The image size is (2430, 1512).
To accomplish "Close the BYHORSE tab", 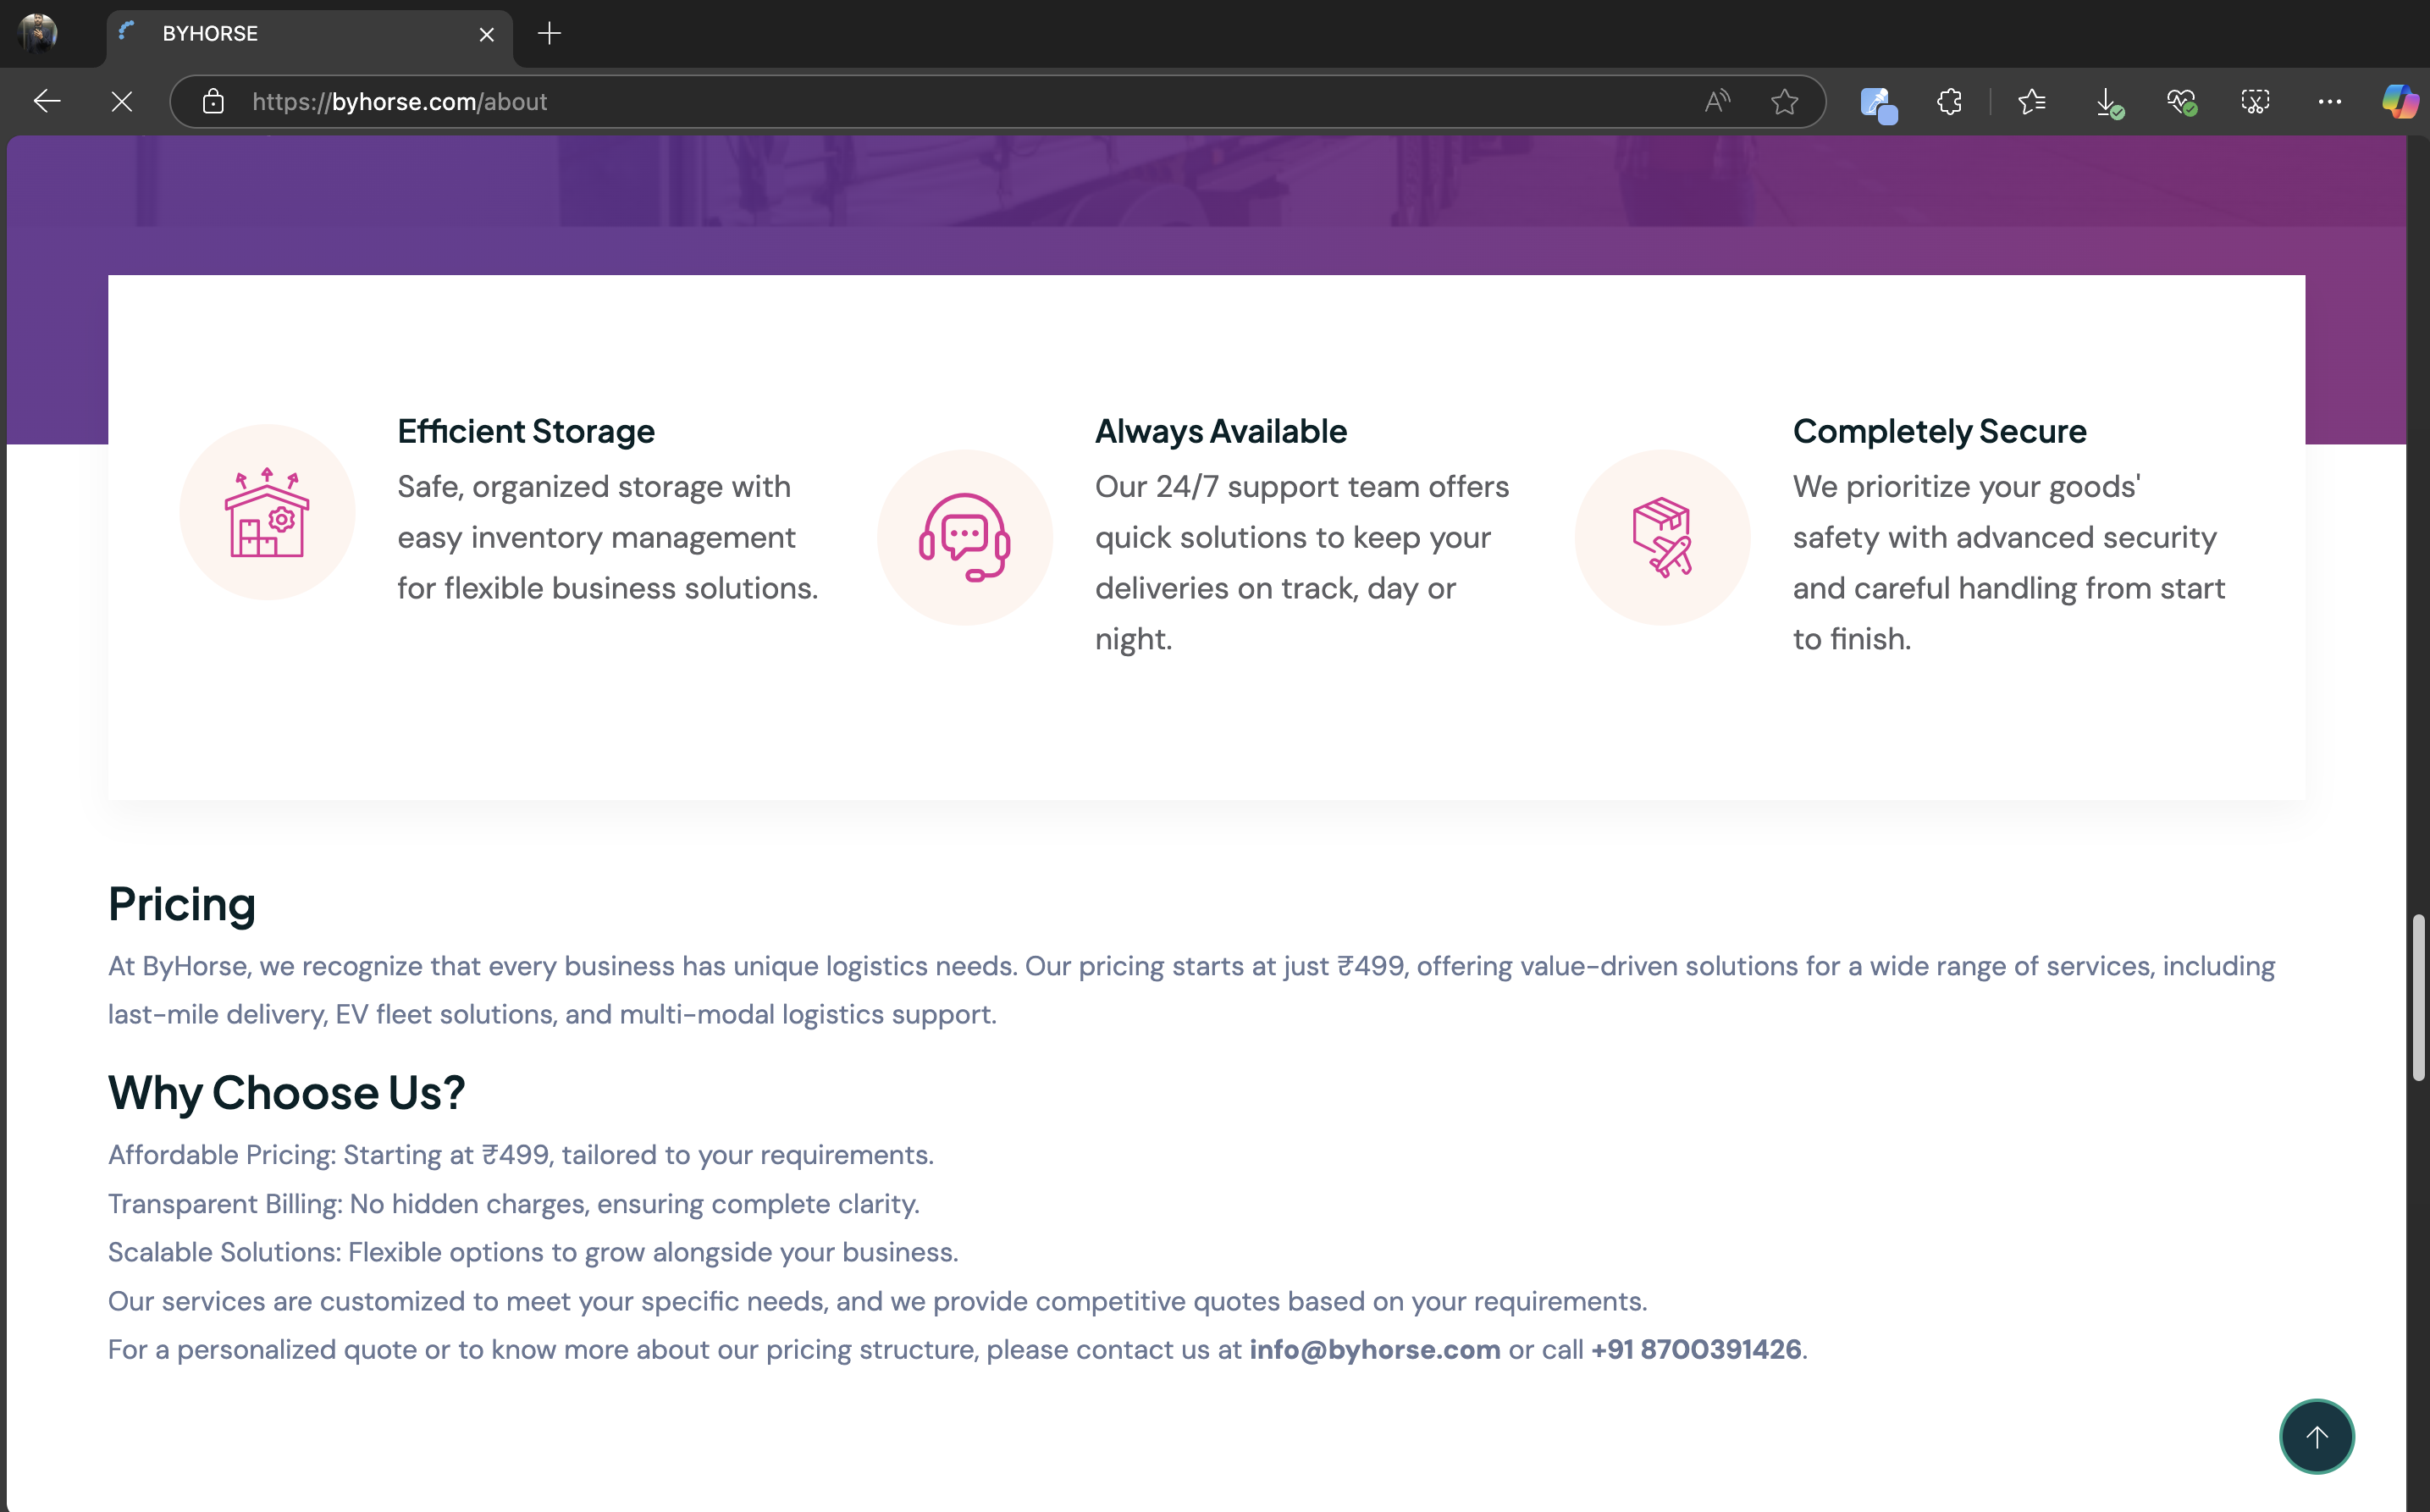I will click(487, 34).
